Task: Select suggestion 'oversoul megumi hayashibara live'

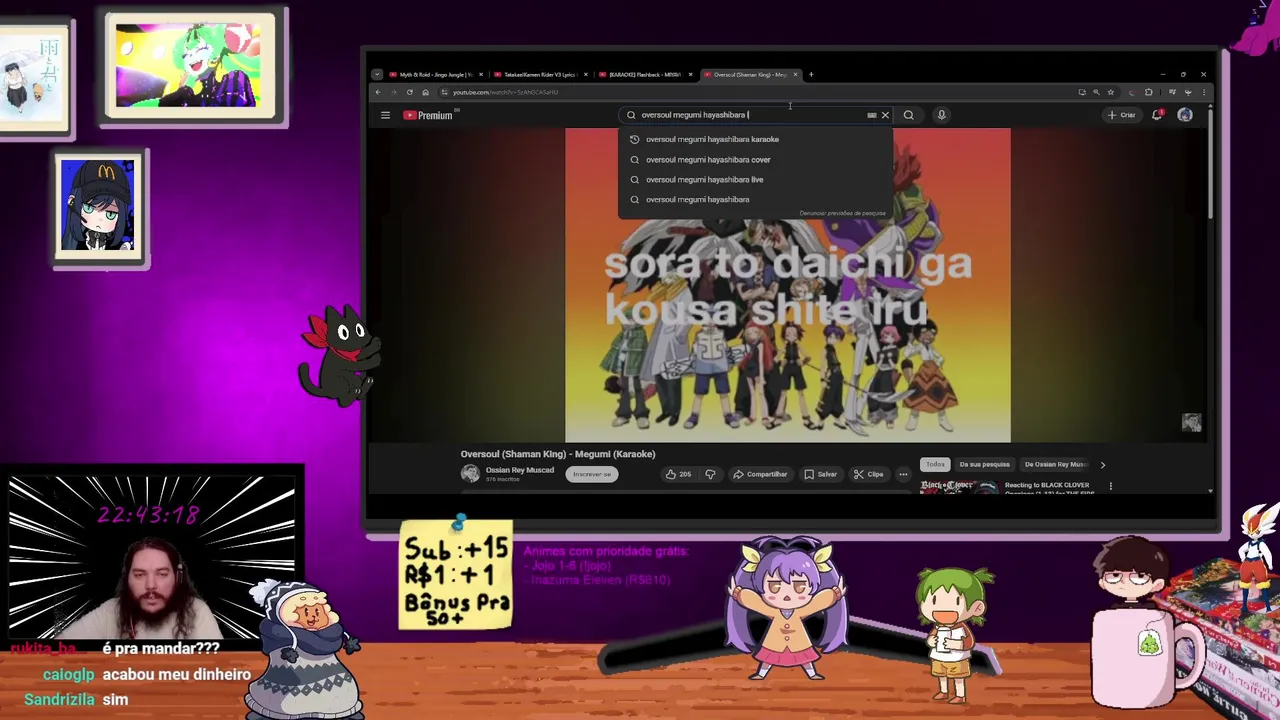Action: point(755,179)
